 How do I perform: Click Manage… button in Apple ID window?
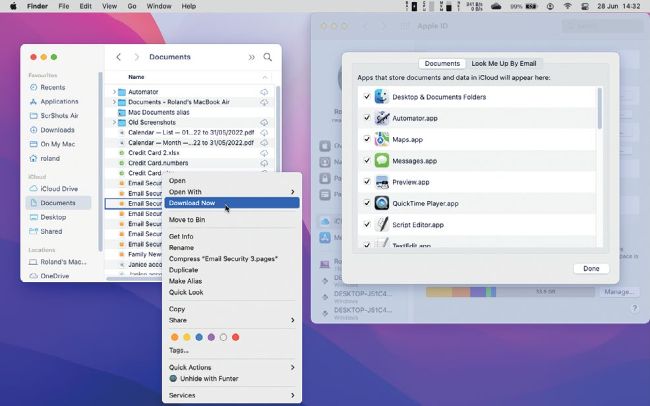pos(618,292)
